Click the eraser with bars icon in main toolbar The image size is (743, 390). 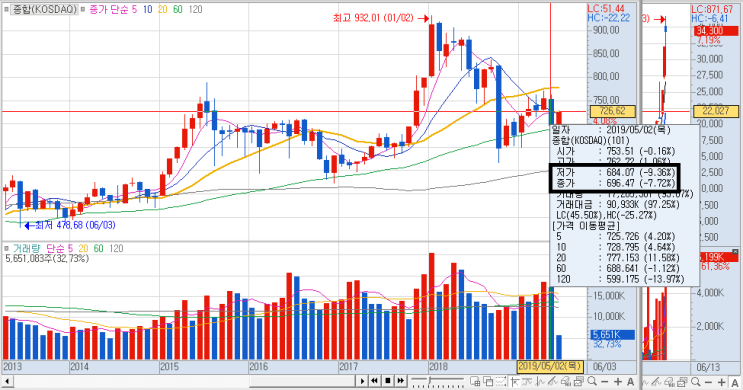click(565, 381)
